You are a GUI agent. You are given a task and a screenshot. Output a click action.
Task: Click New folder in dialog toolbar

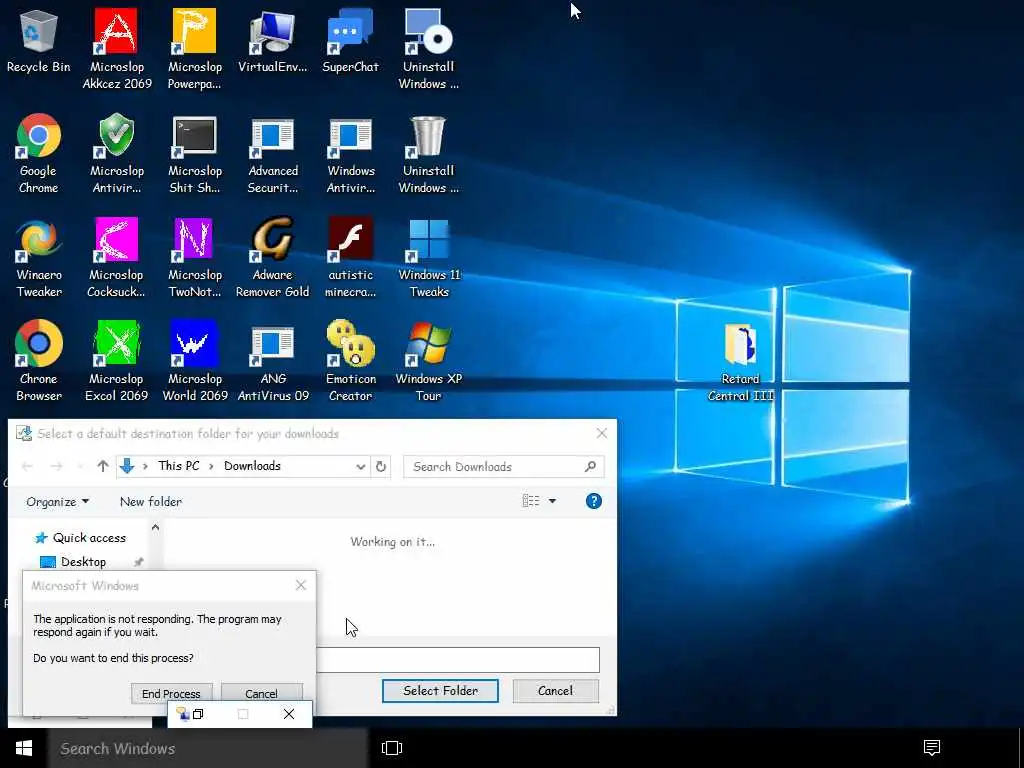(x=151, y=502)
